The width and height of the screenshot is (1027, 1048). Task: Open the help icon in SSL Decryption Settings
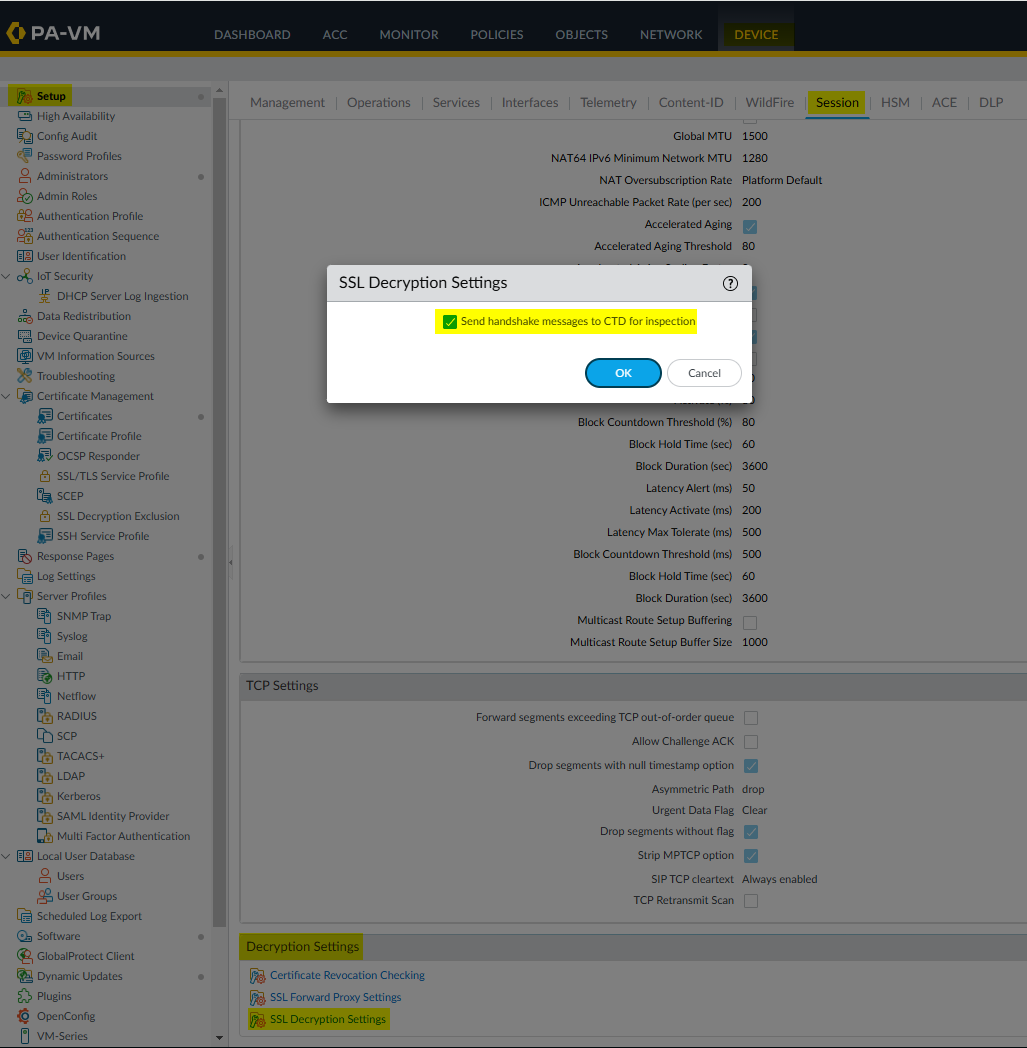pyautogui.click(x=730, y=283)
